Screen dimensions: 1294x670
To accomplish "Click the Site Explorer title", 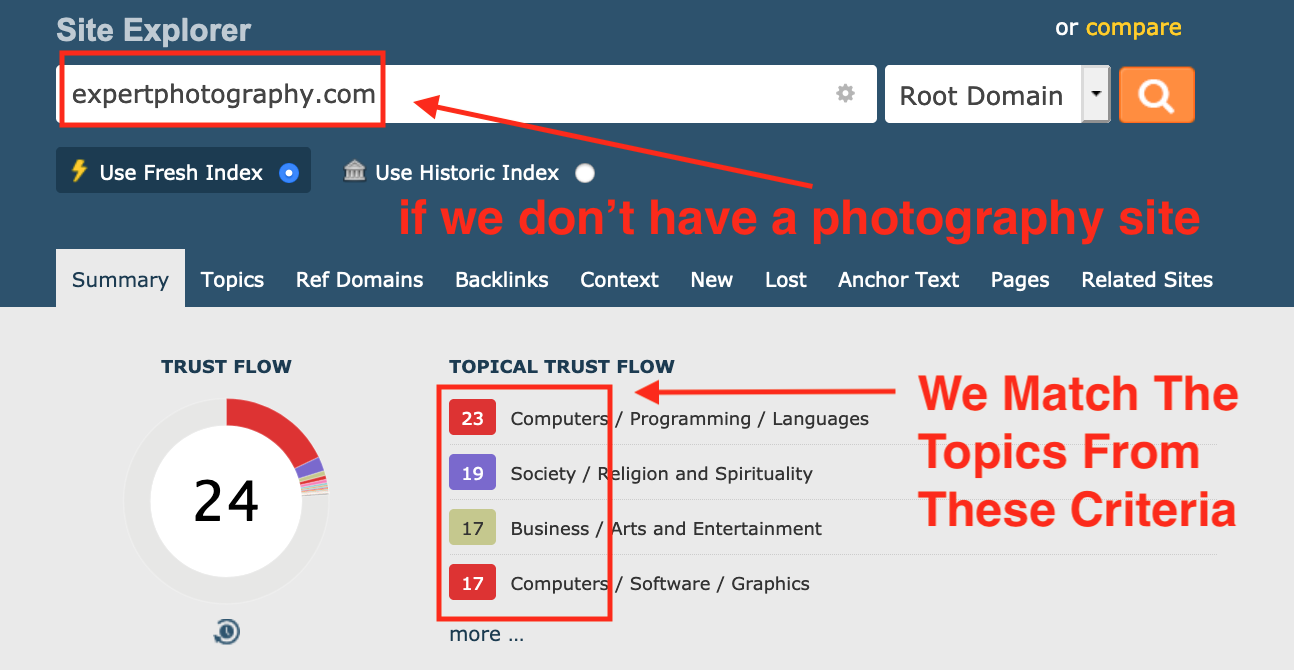I will [x=154, y=29].
